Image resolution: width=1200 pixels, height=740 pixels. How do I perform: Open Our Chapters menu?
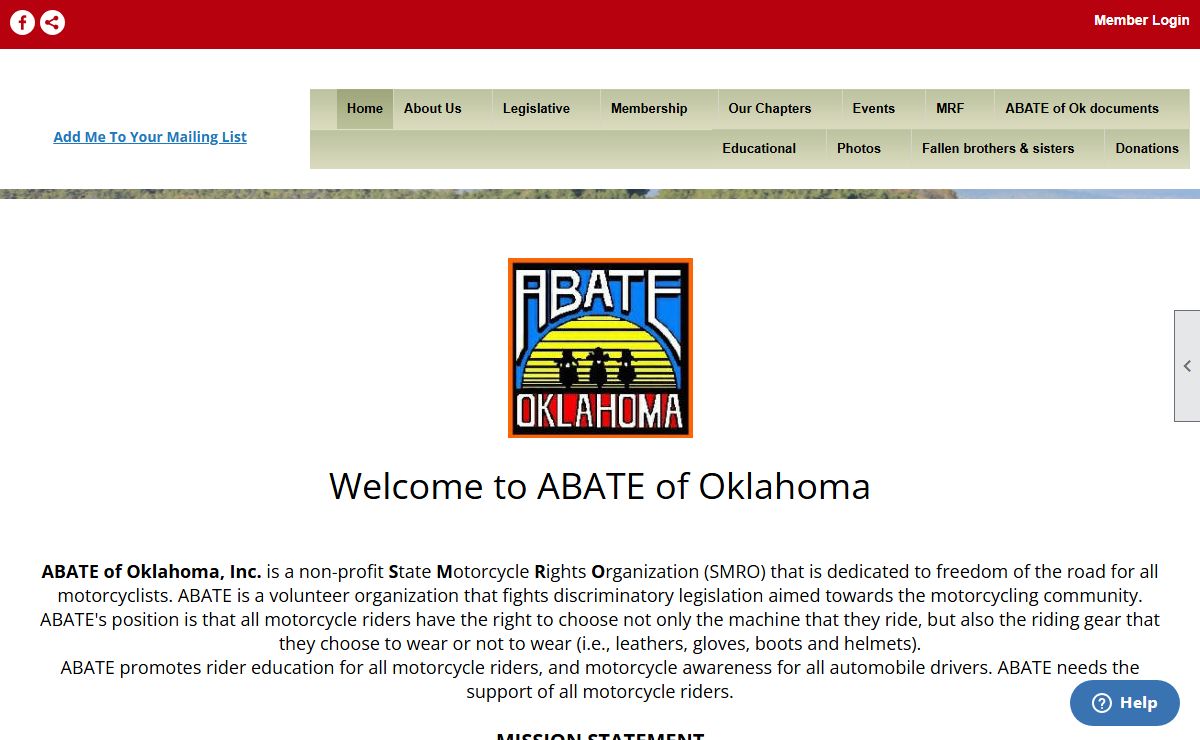[x=770, y=109]
